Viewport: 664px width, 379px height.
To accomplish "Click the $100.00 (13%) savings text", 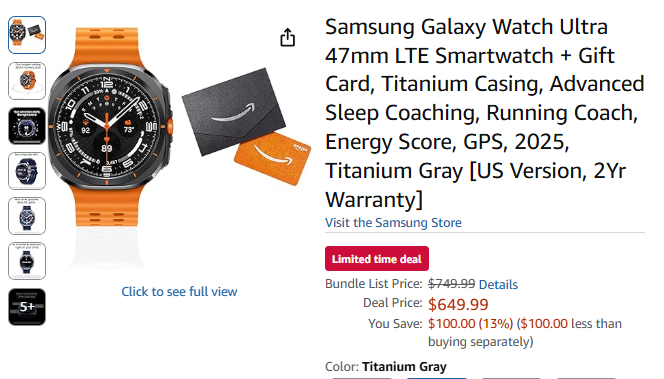I will click(x=470, y=324).
